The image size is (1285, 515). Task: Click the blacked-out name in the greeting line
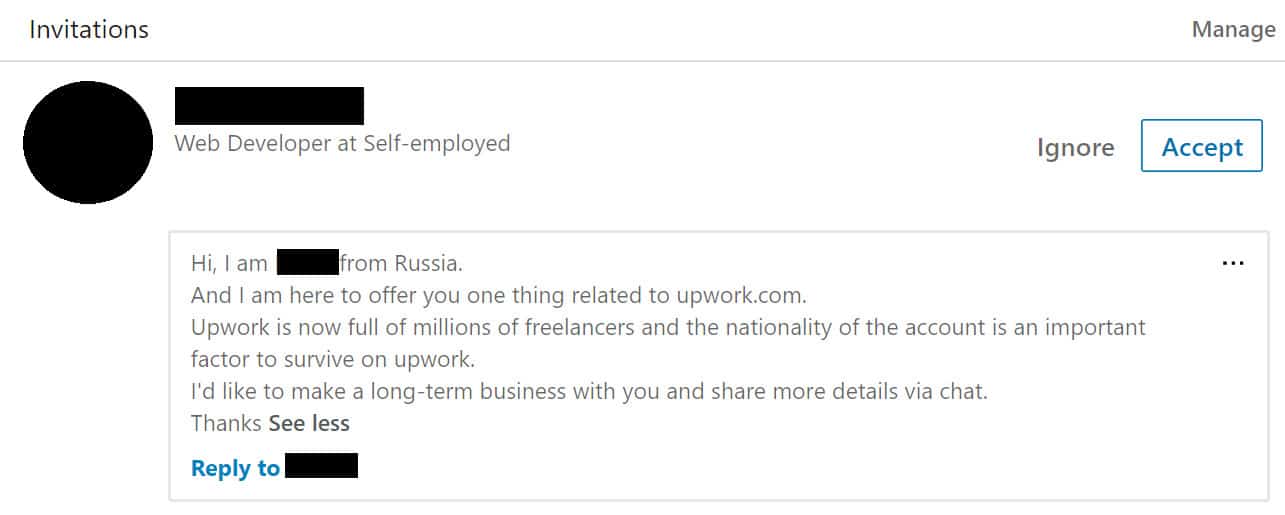tap(307, 263)
